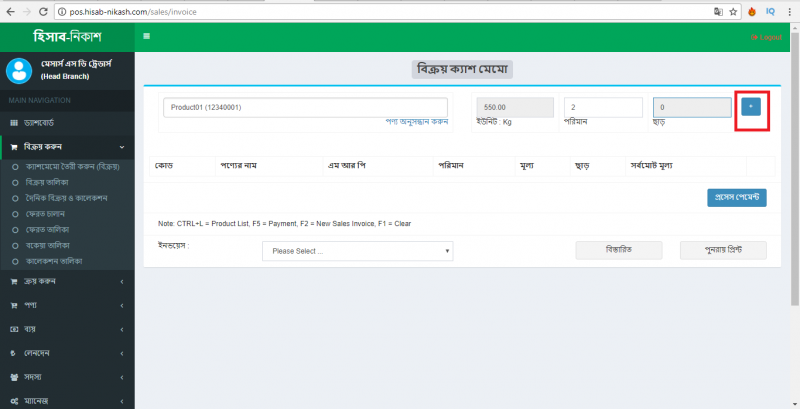Click the page vertical scrollbar
This screenshot has height=409, width=800.
coord(795,168)
